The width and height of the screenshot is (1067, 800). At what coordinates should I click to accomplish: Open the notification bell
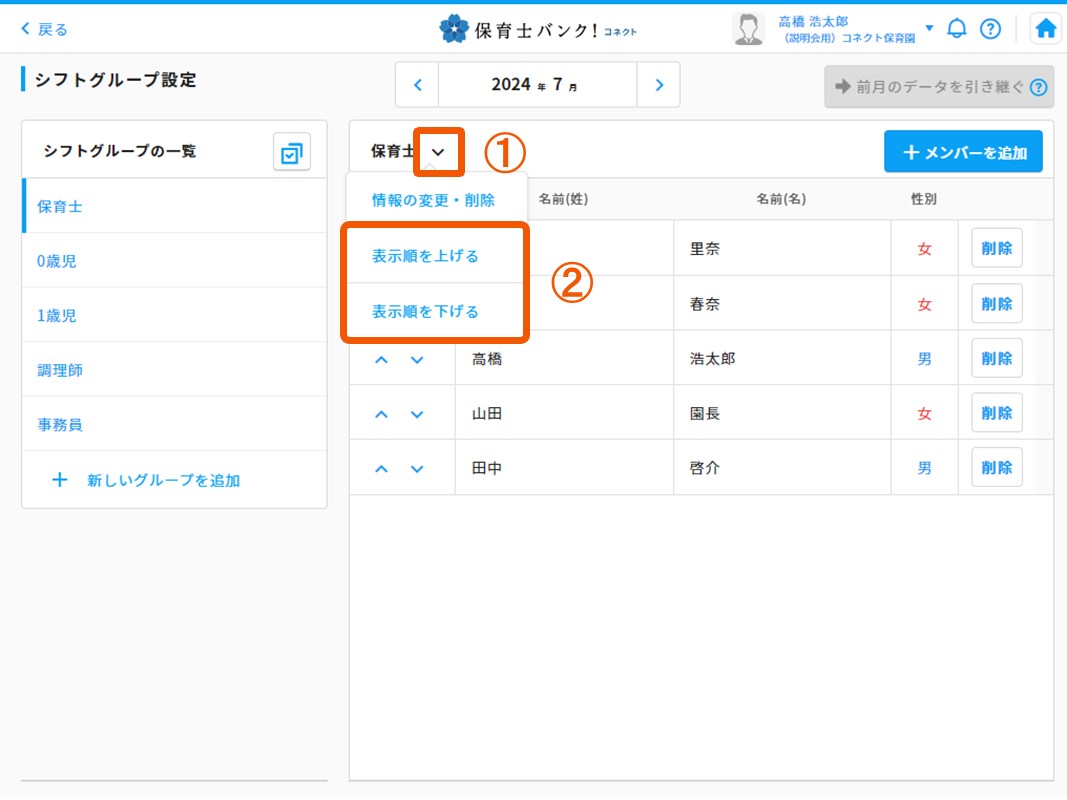click(957, 29)
